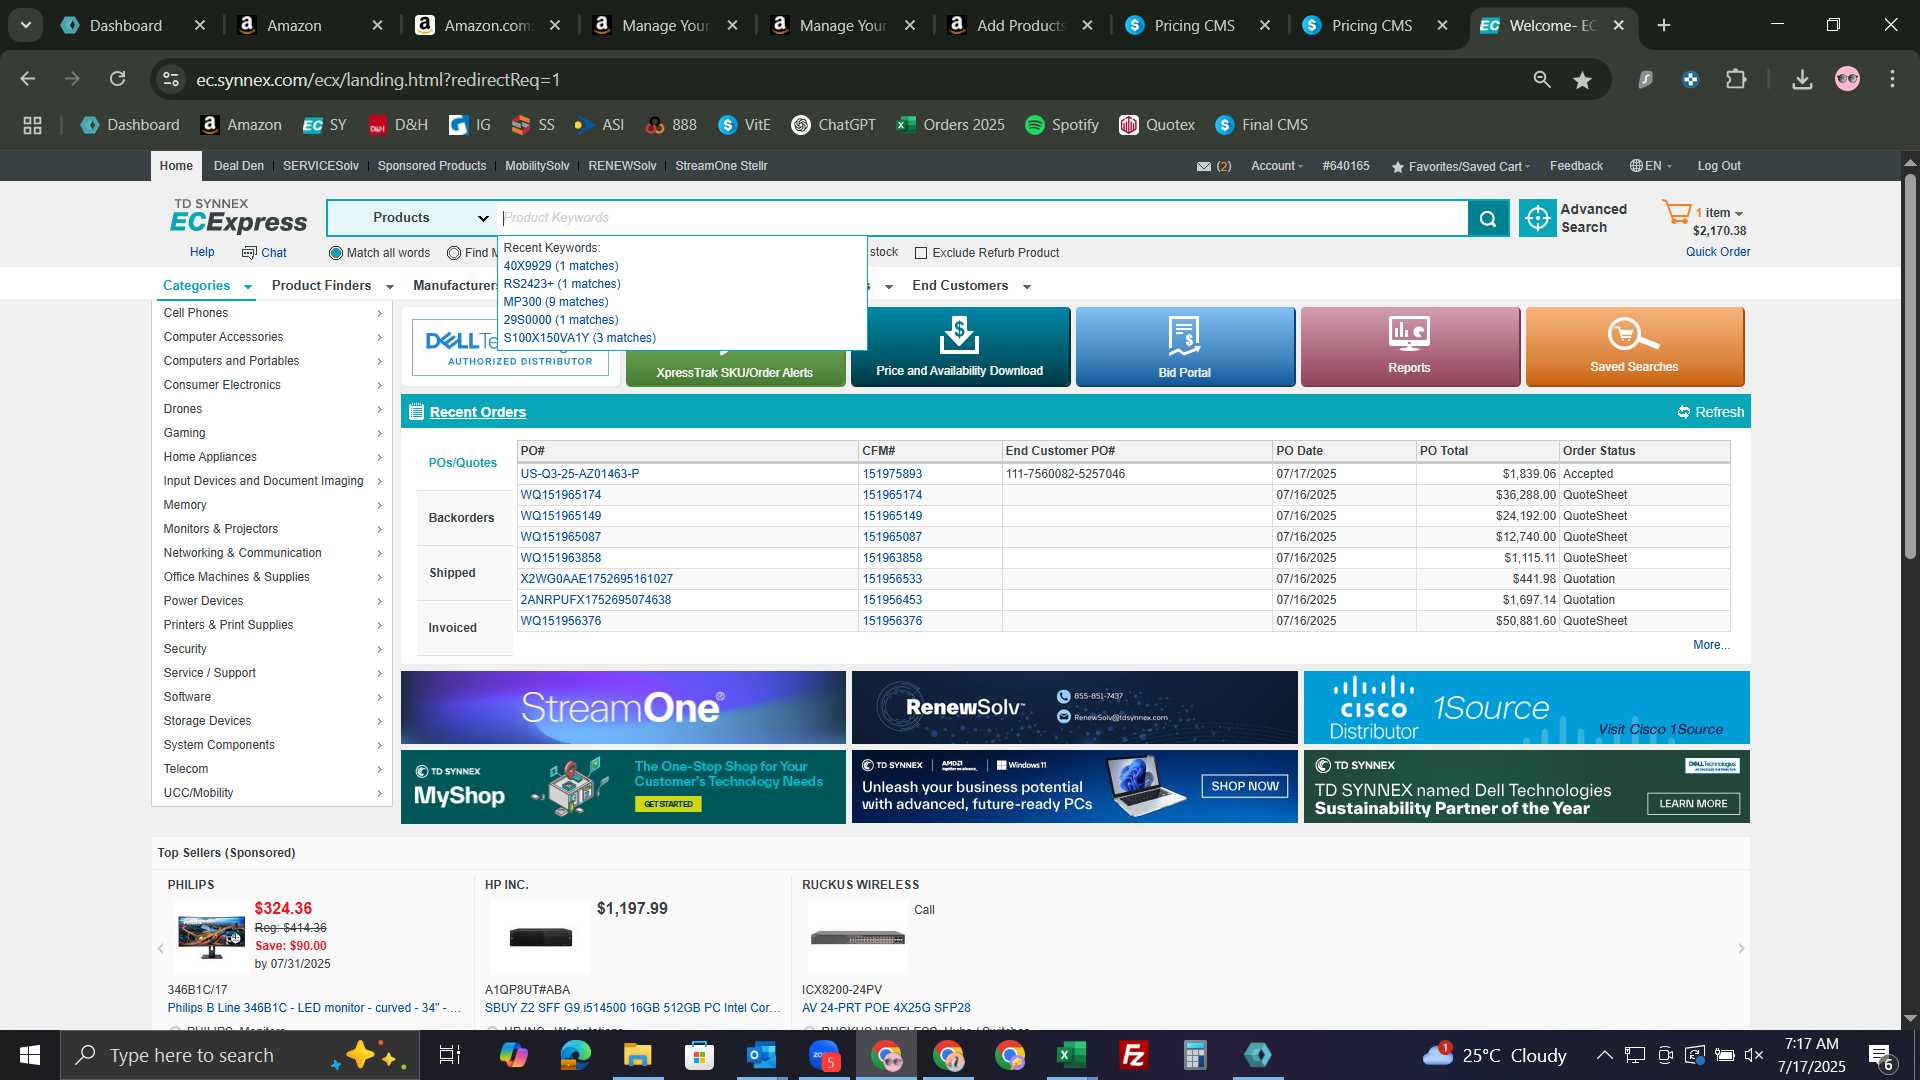The image size is (1920, 1080).
Task: Open browser extensions puzzle icon
Action: (x=1736, y=79)
